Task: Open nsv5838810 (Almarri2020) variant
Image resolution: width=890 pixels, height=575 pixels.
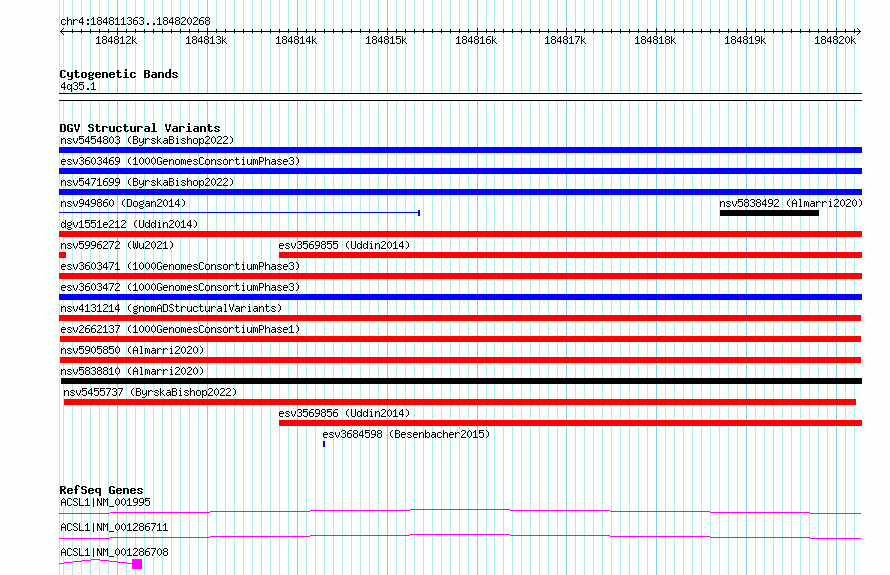Action: coord(132,371)
